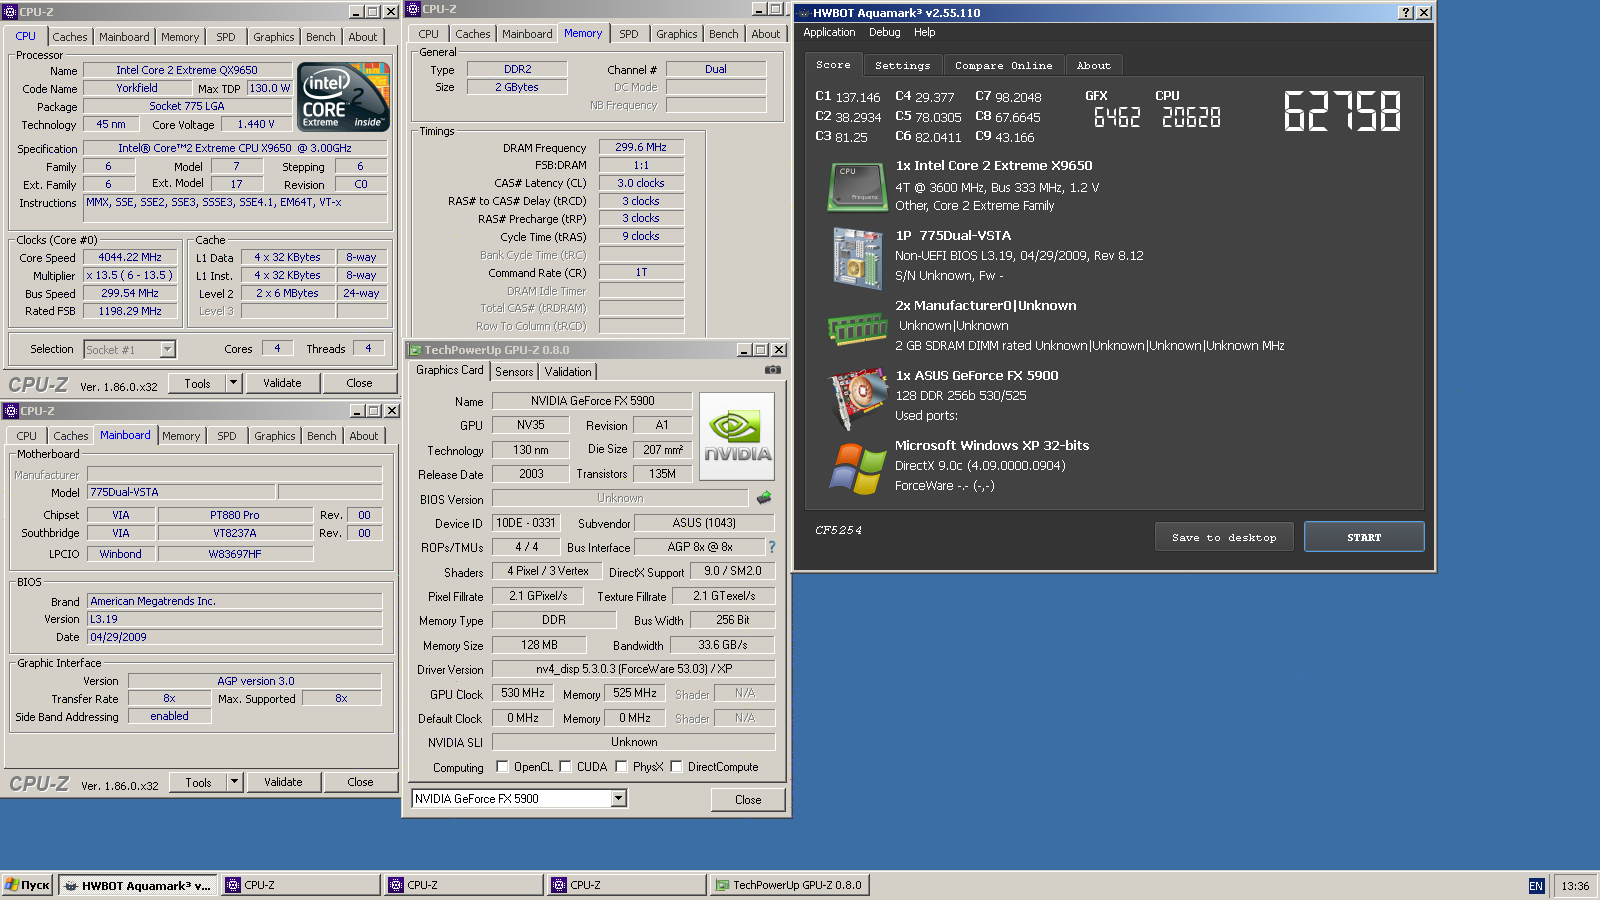1600x900 pixels.
Task: Open the Help menu in Aquamark
Action: coord(925,33)
